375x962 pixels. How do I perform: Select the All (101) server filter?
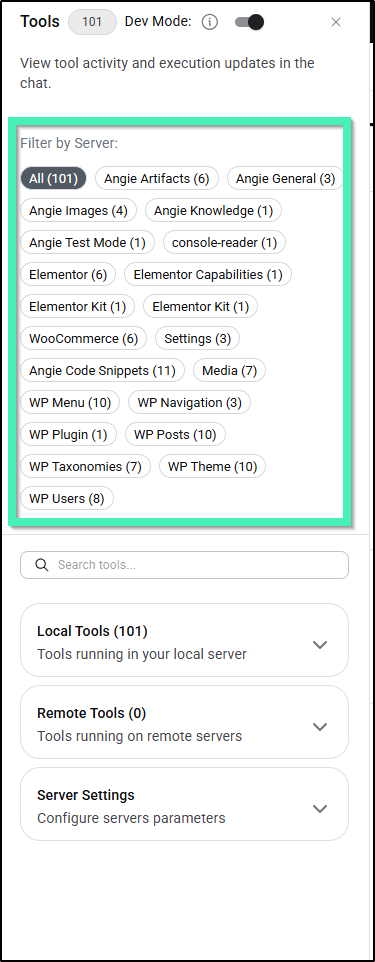tap(53, 179)
